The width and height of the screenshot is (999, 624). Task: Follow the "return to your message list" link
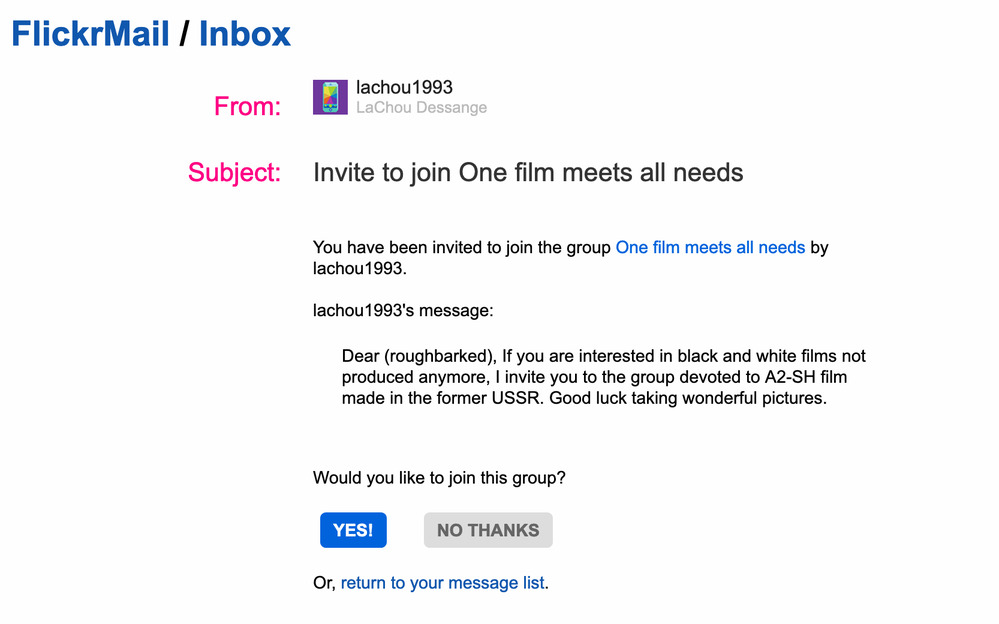[x=443, y=583]
